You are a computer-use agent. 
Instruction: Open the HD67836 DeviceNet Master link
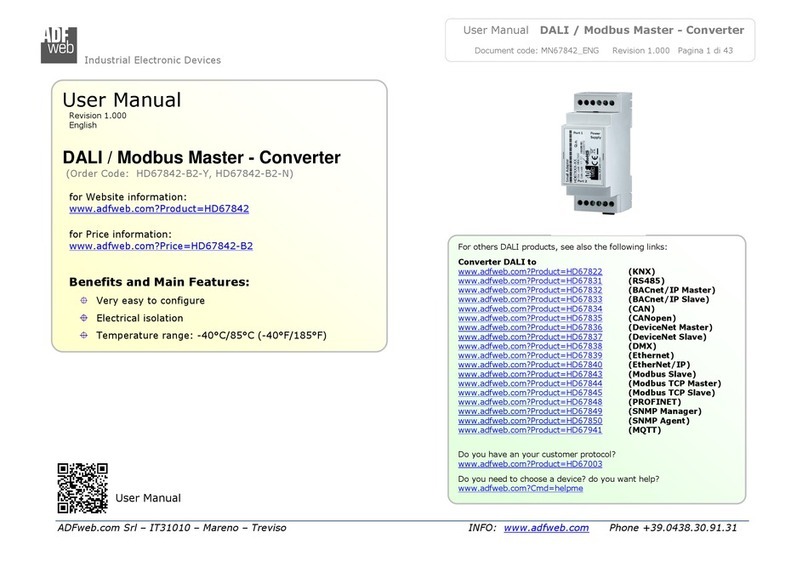(530, 327)
